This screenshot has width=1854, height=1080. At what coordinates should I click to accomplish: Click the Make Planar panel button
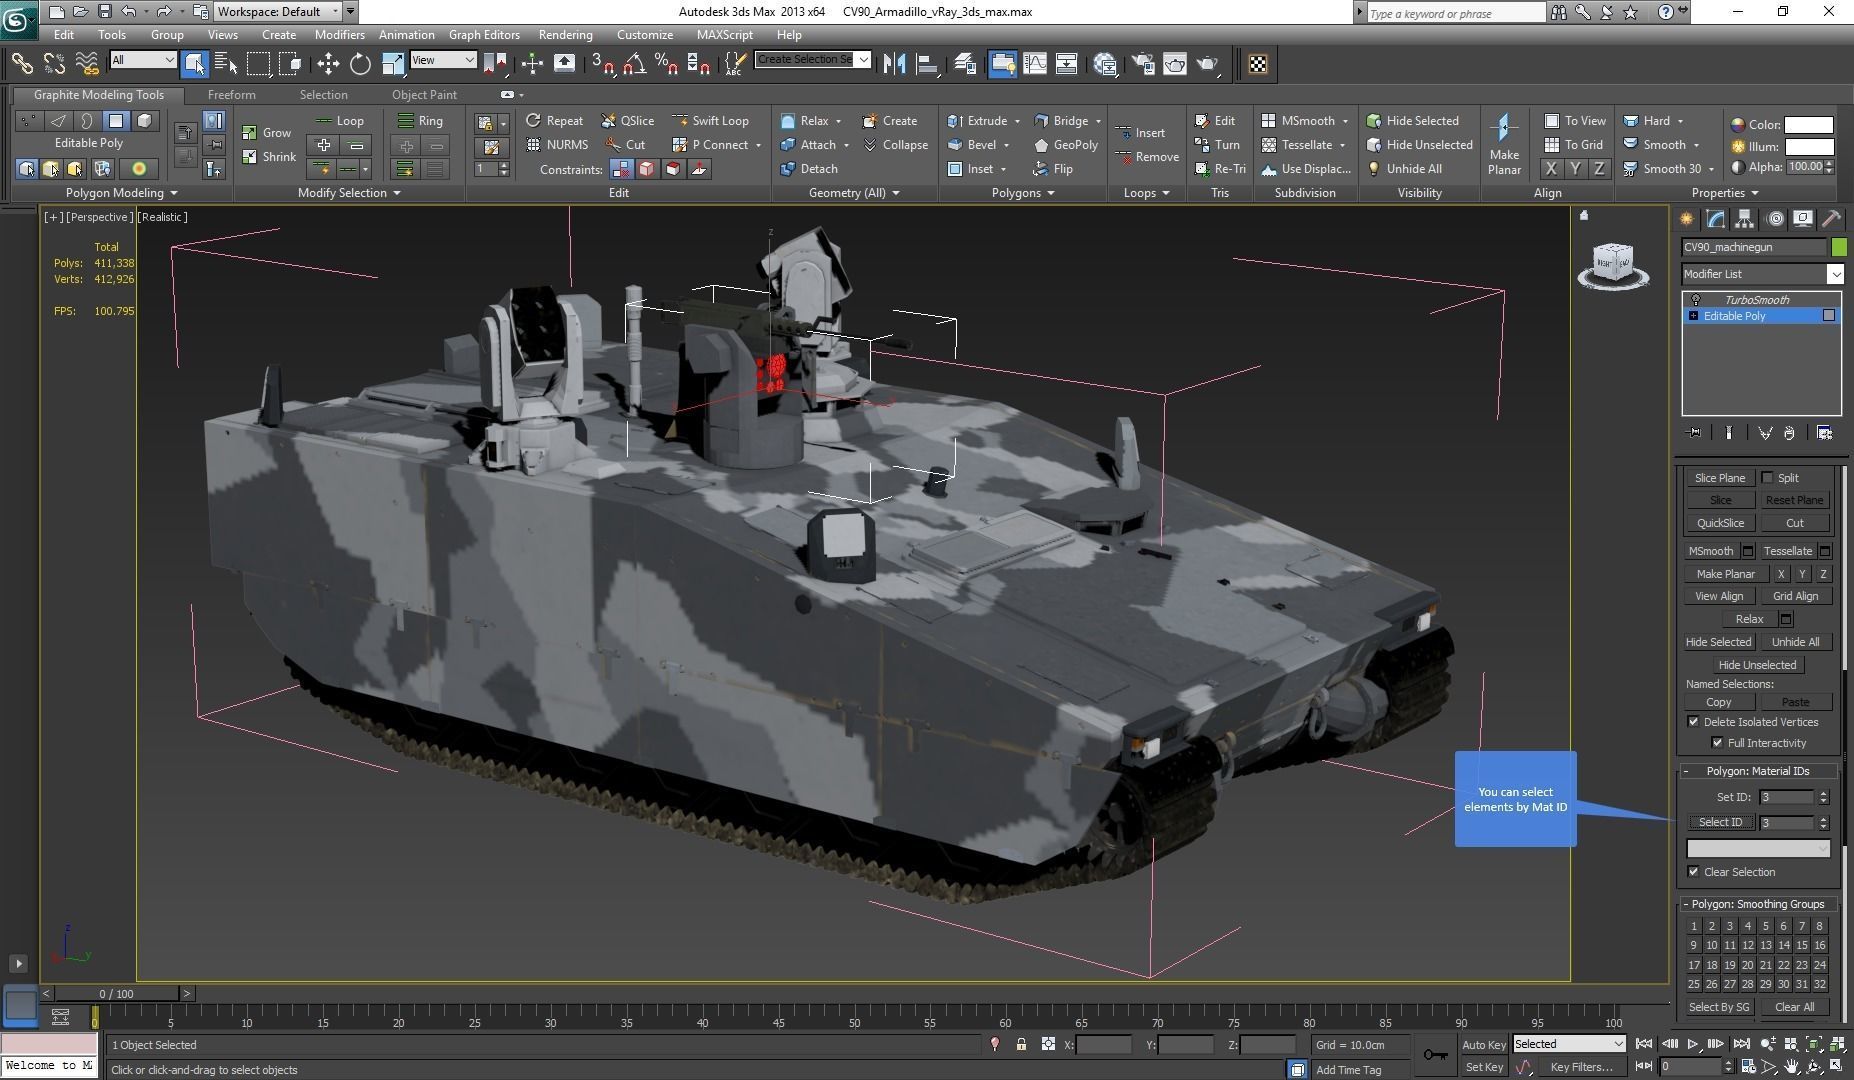click(x=1725, y=574)
